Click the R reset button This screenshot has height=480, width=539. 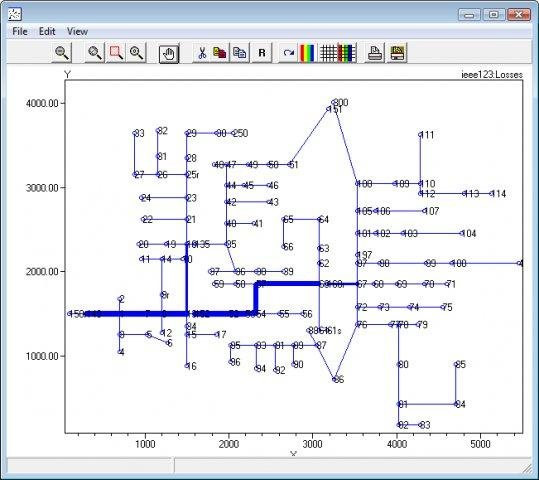(262, 53)
